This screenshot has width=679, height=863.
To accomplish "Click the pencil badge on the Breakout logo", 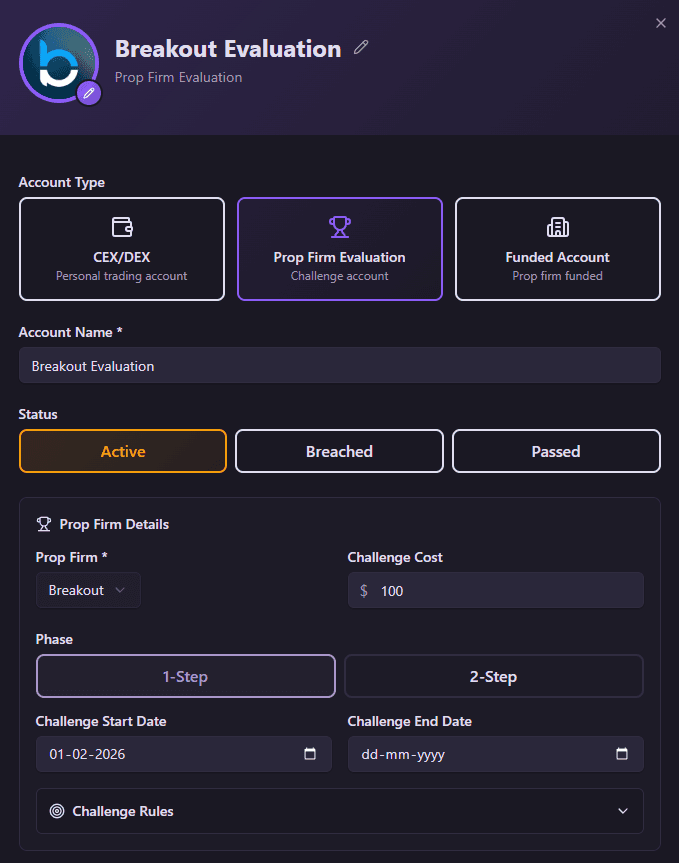I will click(x=88, y=95).
